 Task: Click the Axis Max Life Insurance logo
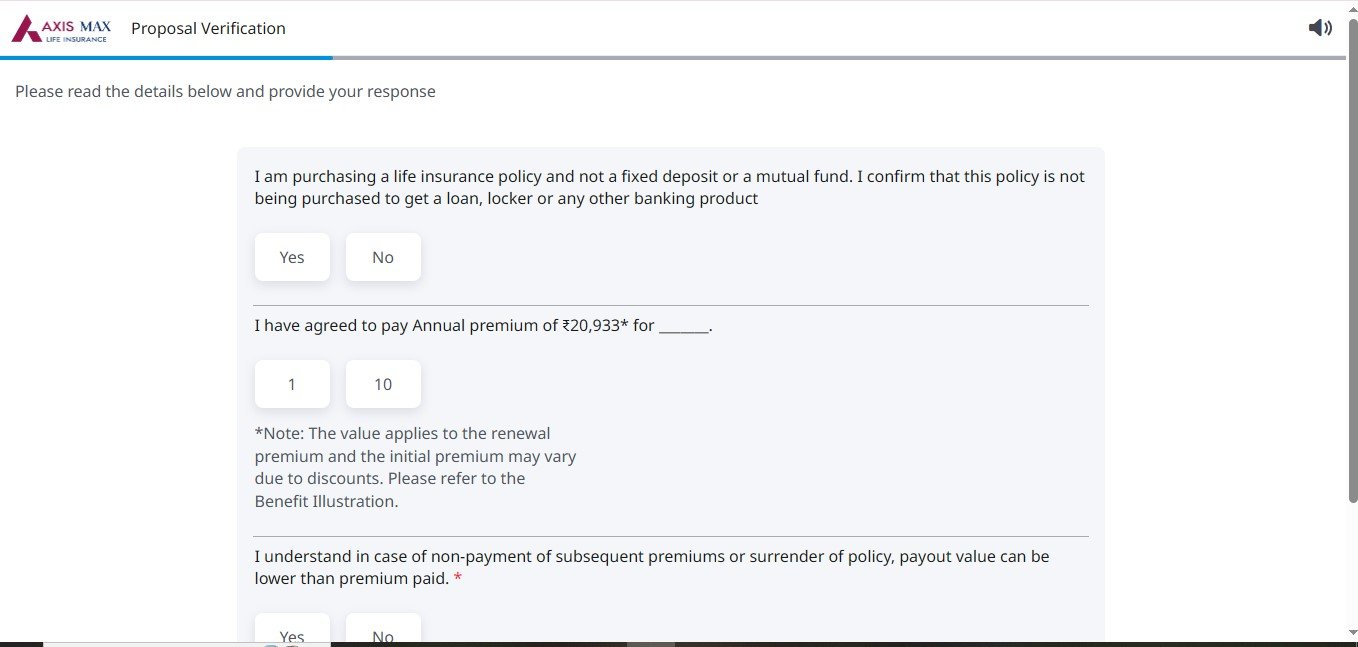pyautogui.click(x=61, y=29)
